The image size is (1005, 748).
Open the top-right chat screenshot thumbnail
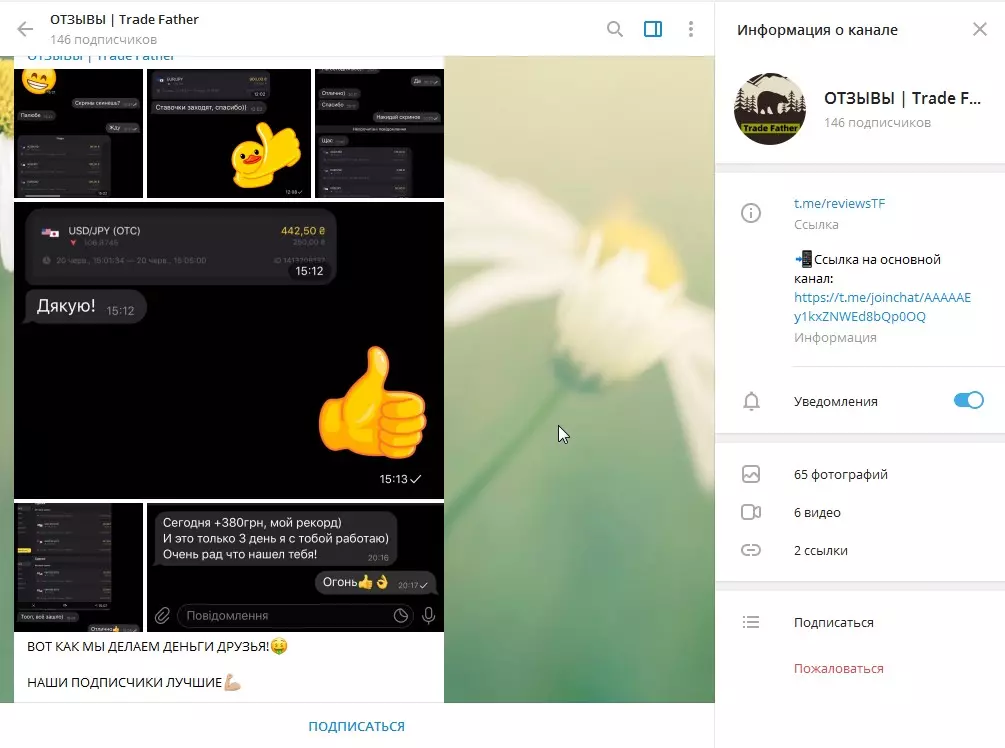click(379, 133)
